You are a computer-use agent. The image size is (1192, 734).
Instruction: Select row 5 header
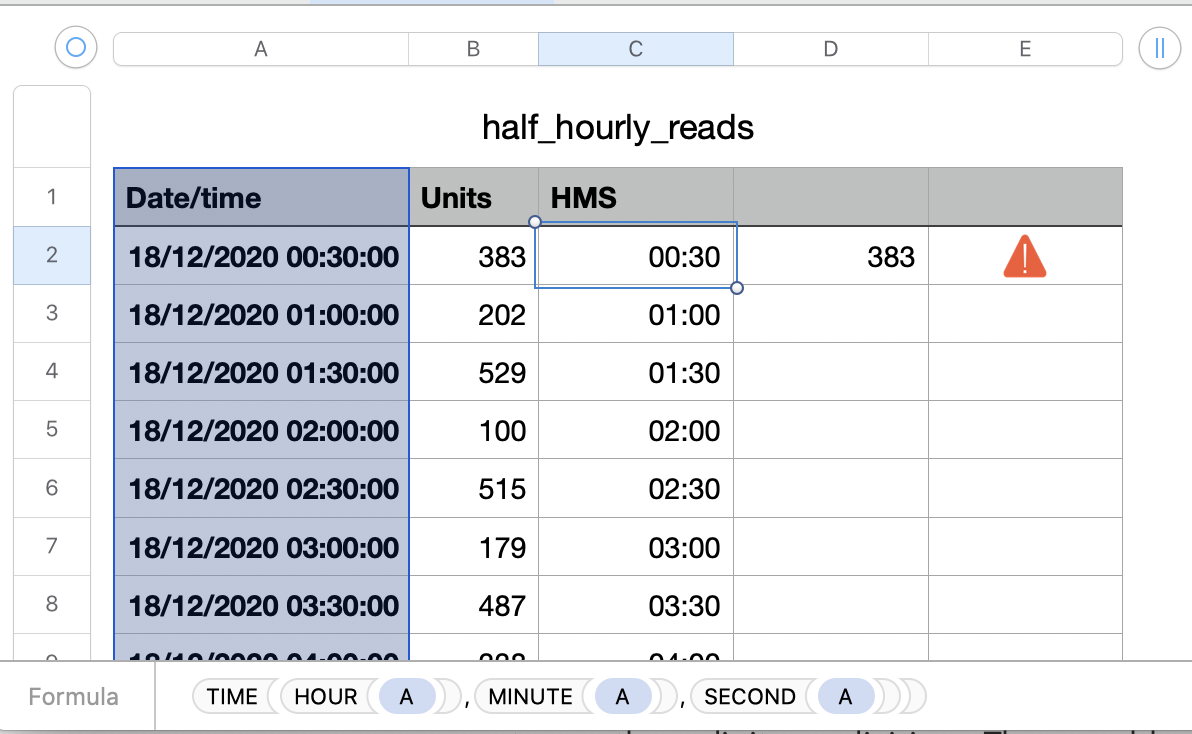(51, 430)
